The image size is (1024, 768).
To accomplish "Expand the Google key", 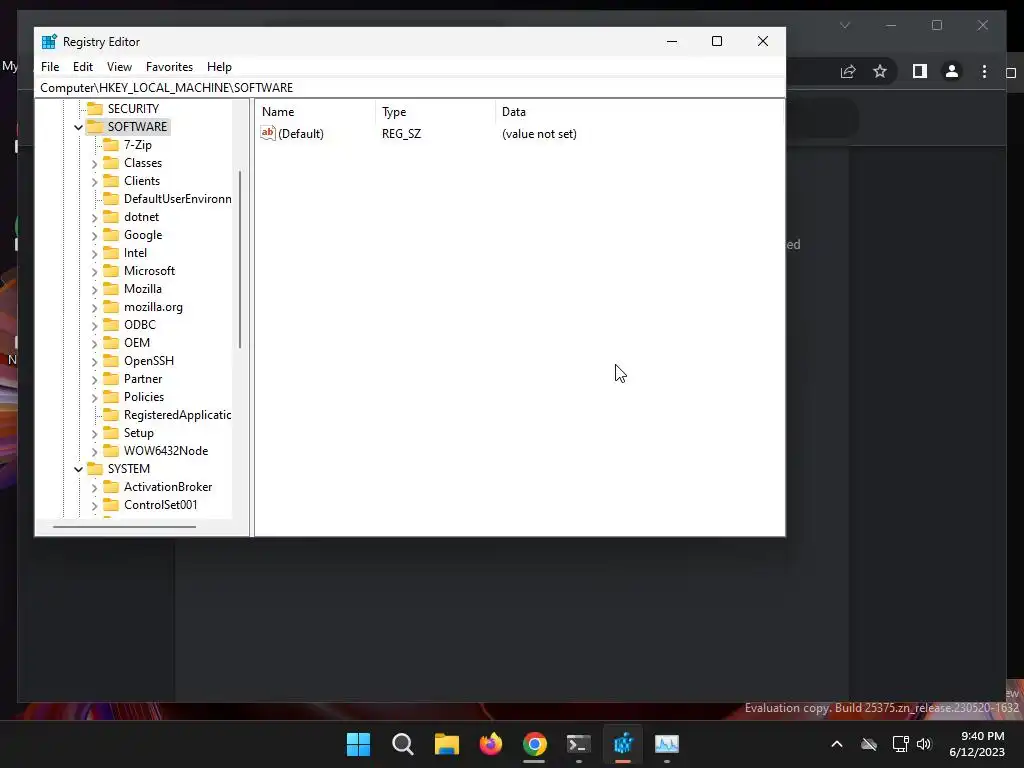I will [95, 235].
